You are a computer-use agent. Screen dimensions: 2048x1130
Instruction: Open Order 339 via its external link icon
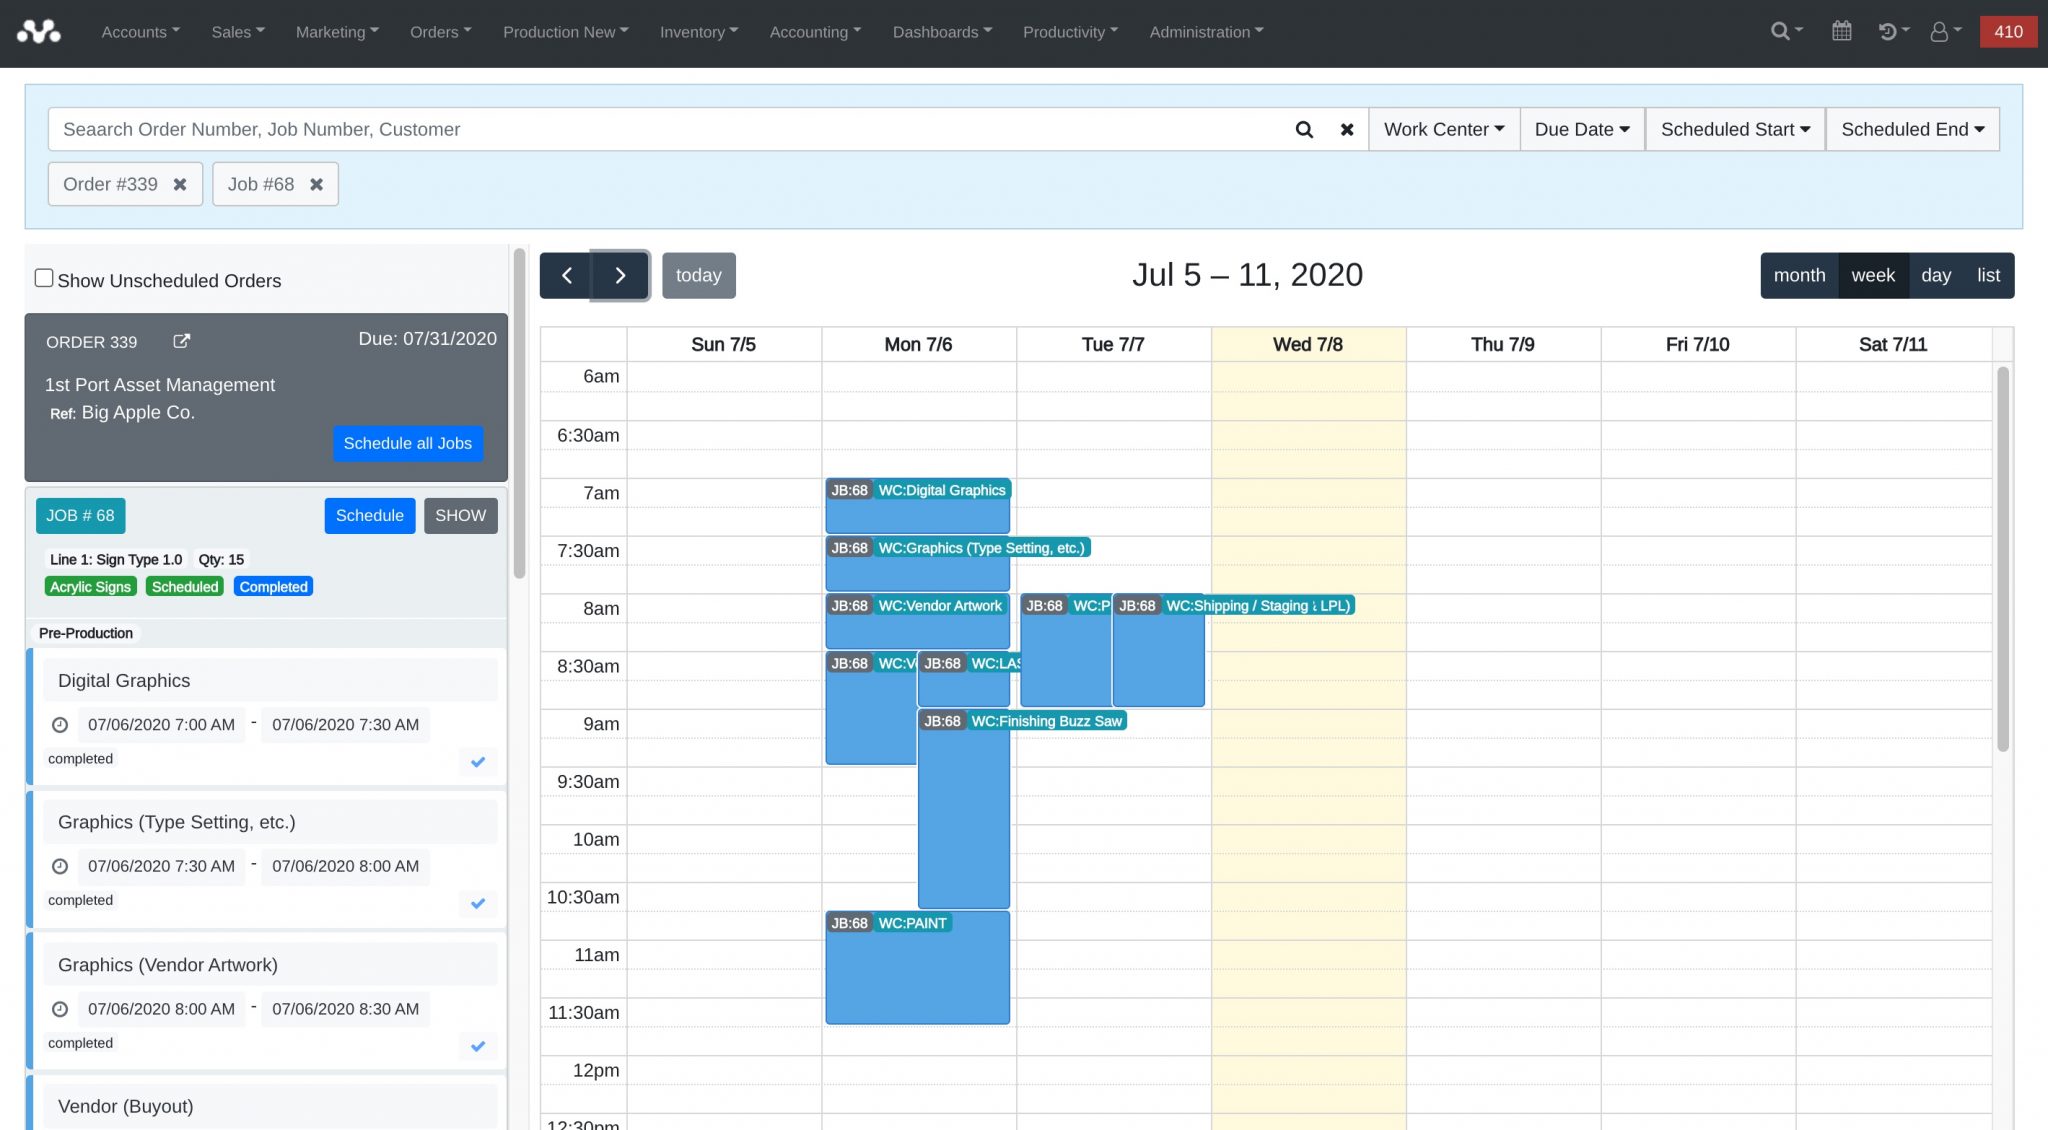point(181,341)
